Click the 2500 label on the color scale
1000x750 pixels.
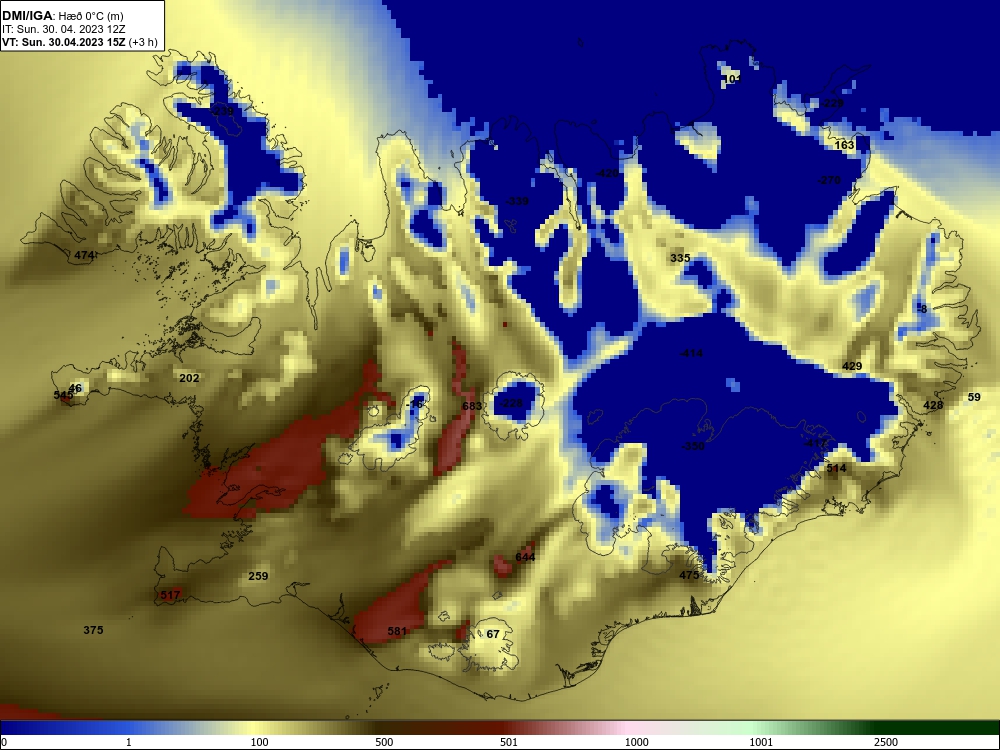pyautogui.click(x=886, y=742)
